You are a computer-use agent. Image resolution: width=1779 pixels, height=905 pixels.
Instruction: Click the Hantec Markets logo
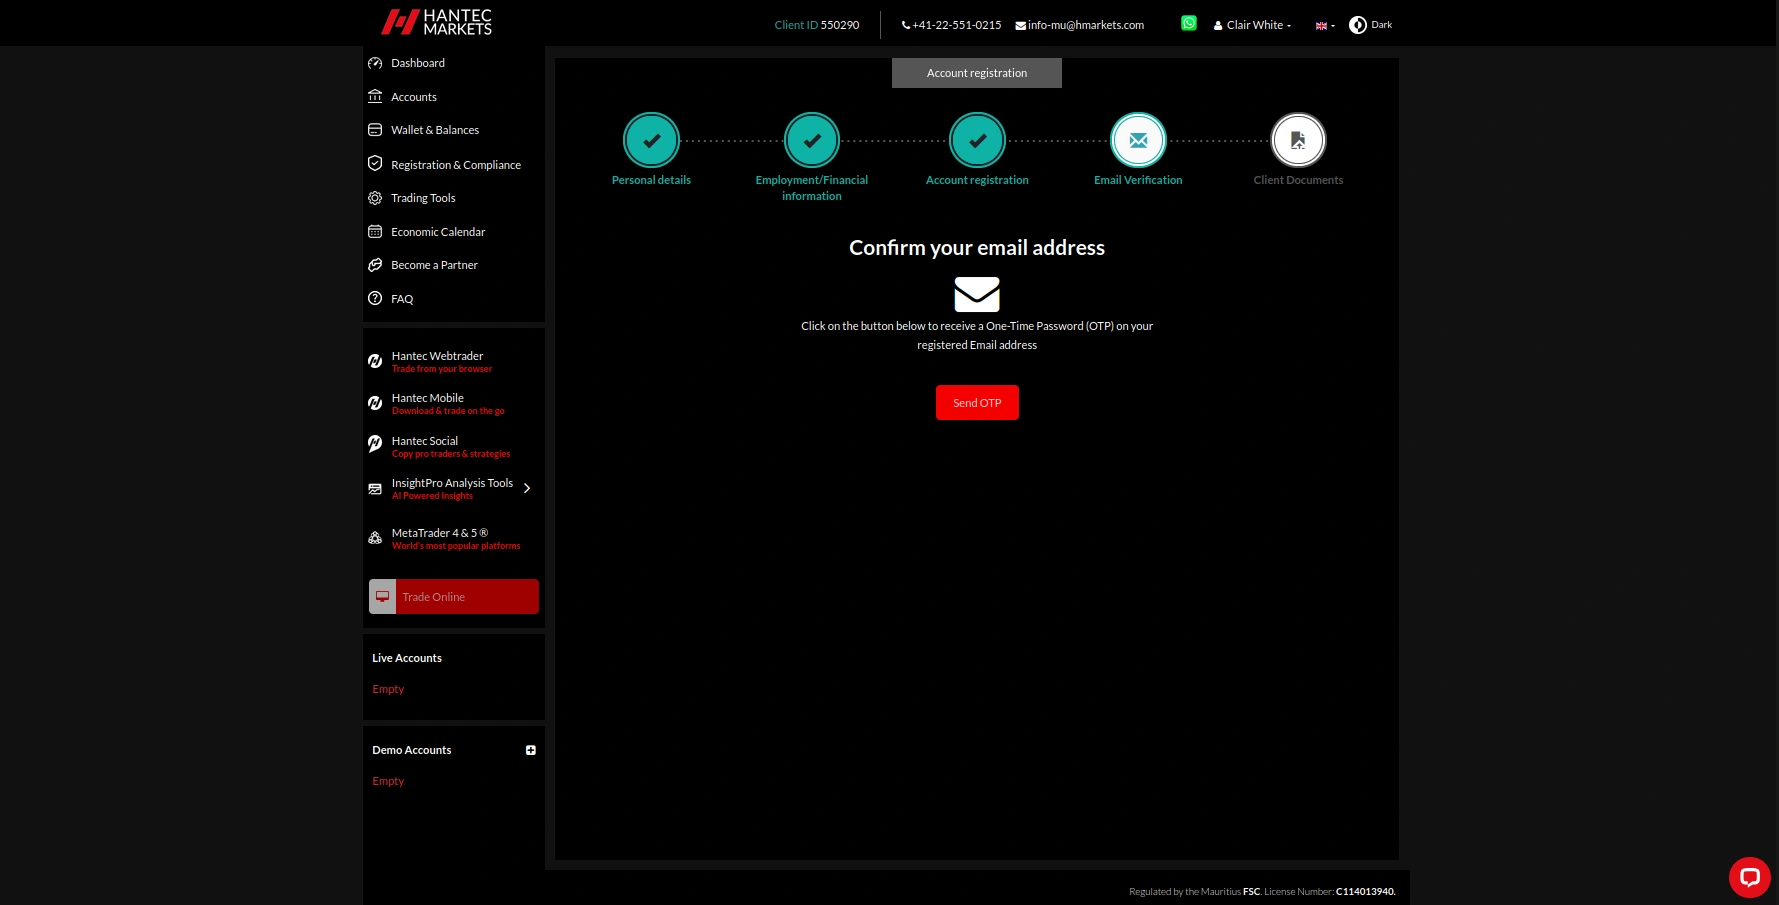437,22
